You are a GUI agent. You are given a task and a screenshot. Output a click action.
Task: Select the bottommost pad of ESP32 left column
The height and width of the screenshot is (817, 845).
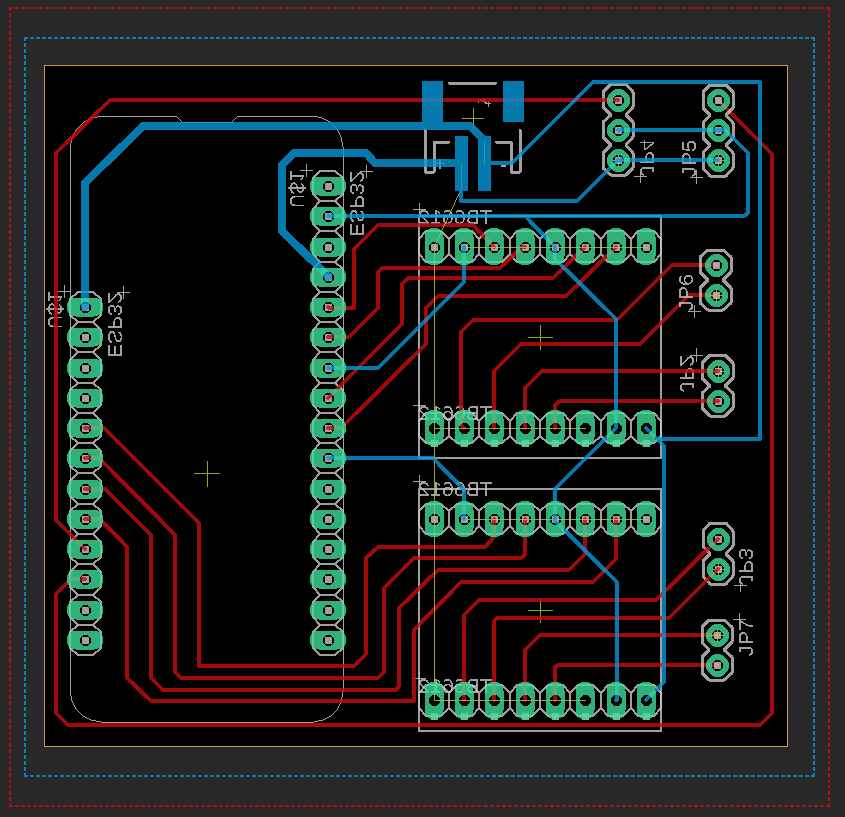pos(85,639)
